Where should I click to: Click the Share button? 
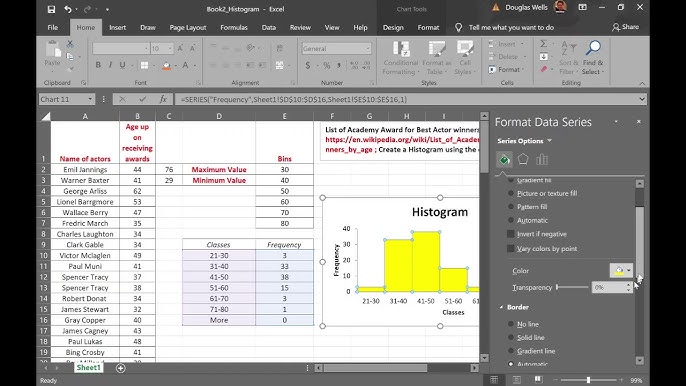626,27
